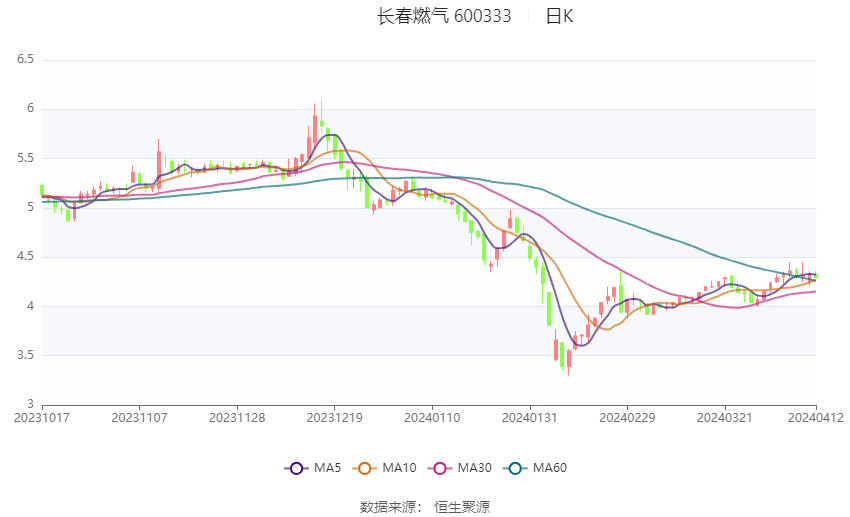
Task: Click the chart title 长春燃气 600333
Action: (x=444, y=16)
